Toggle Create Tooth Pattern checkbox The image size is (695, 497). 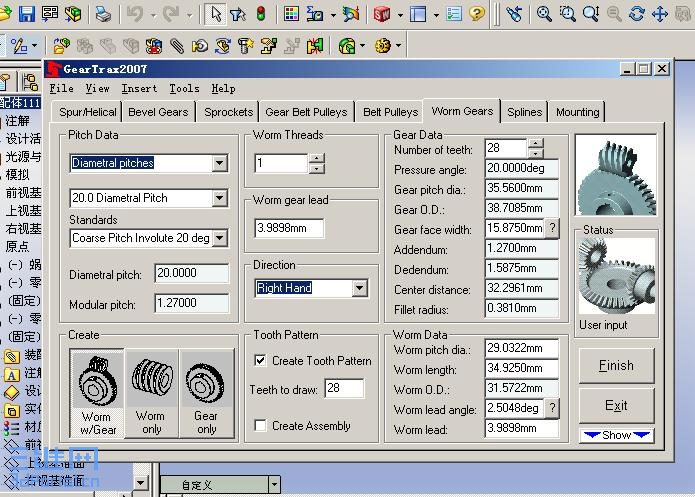[261, 360]
